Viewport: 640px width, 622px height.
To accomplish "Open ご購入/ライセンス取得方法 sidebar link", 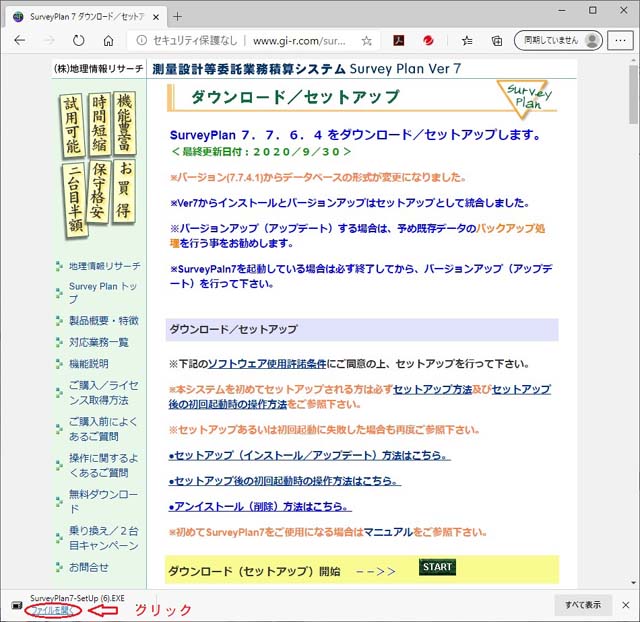I will 103,393.
